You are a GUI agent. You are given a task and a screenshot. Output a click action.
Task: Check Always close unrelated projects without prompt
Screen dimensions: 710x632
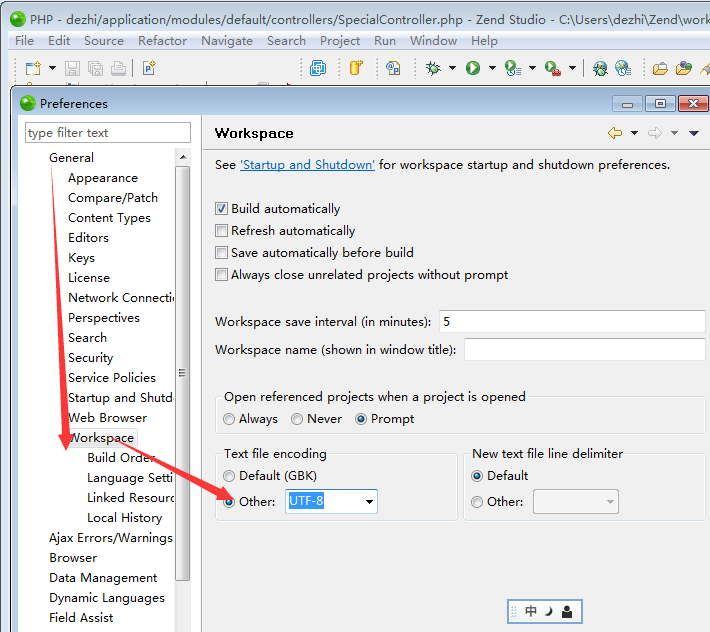pyautogui.click(x=221, y=275)
